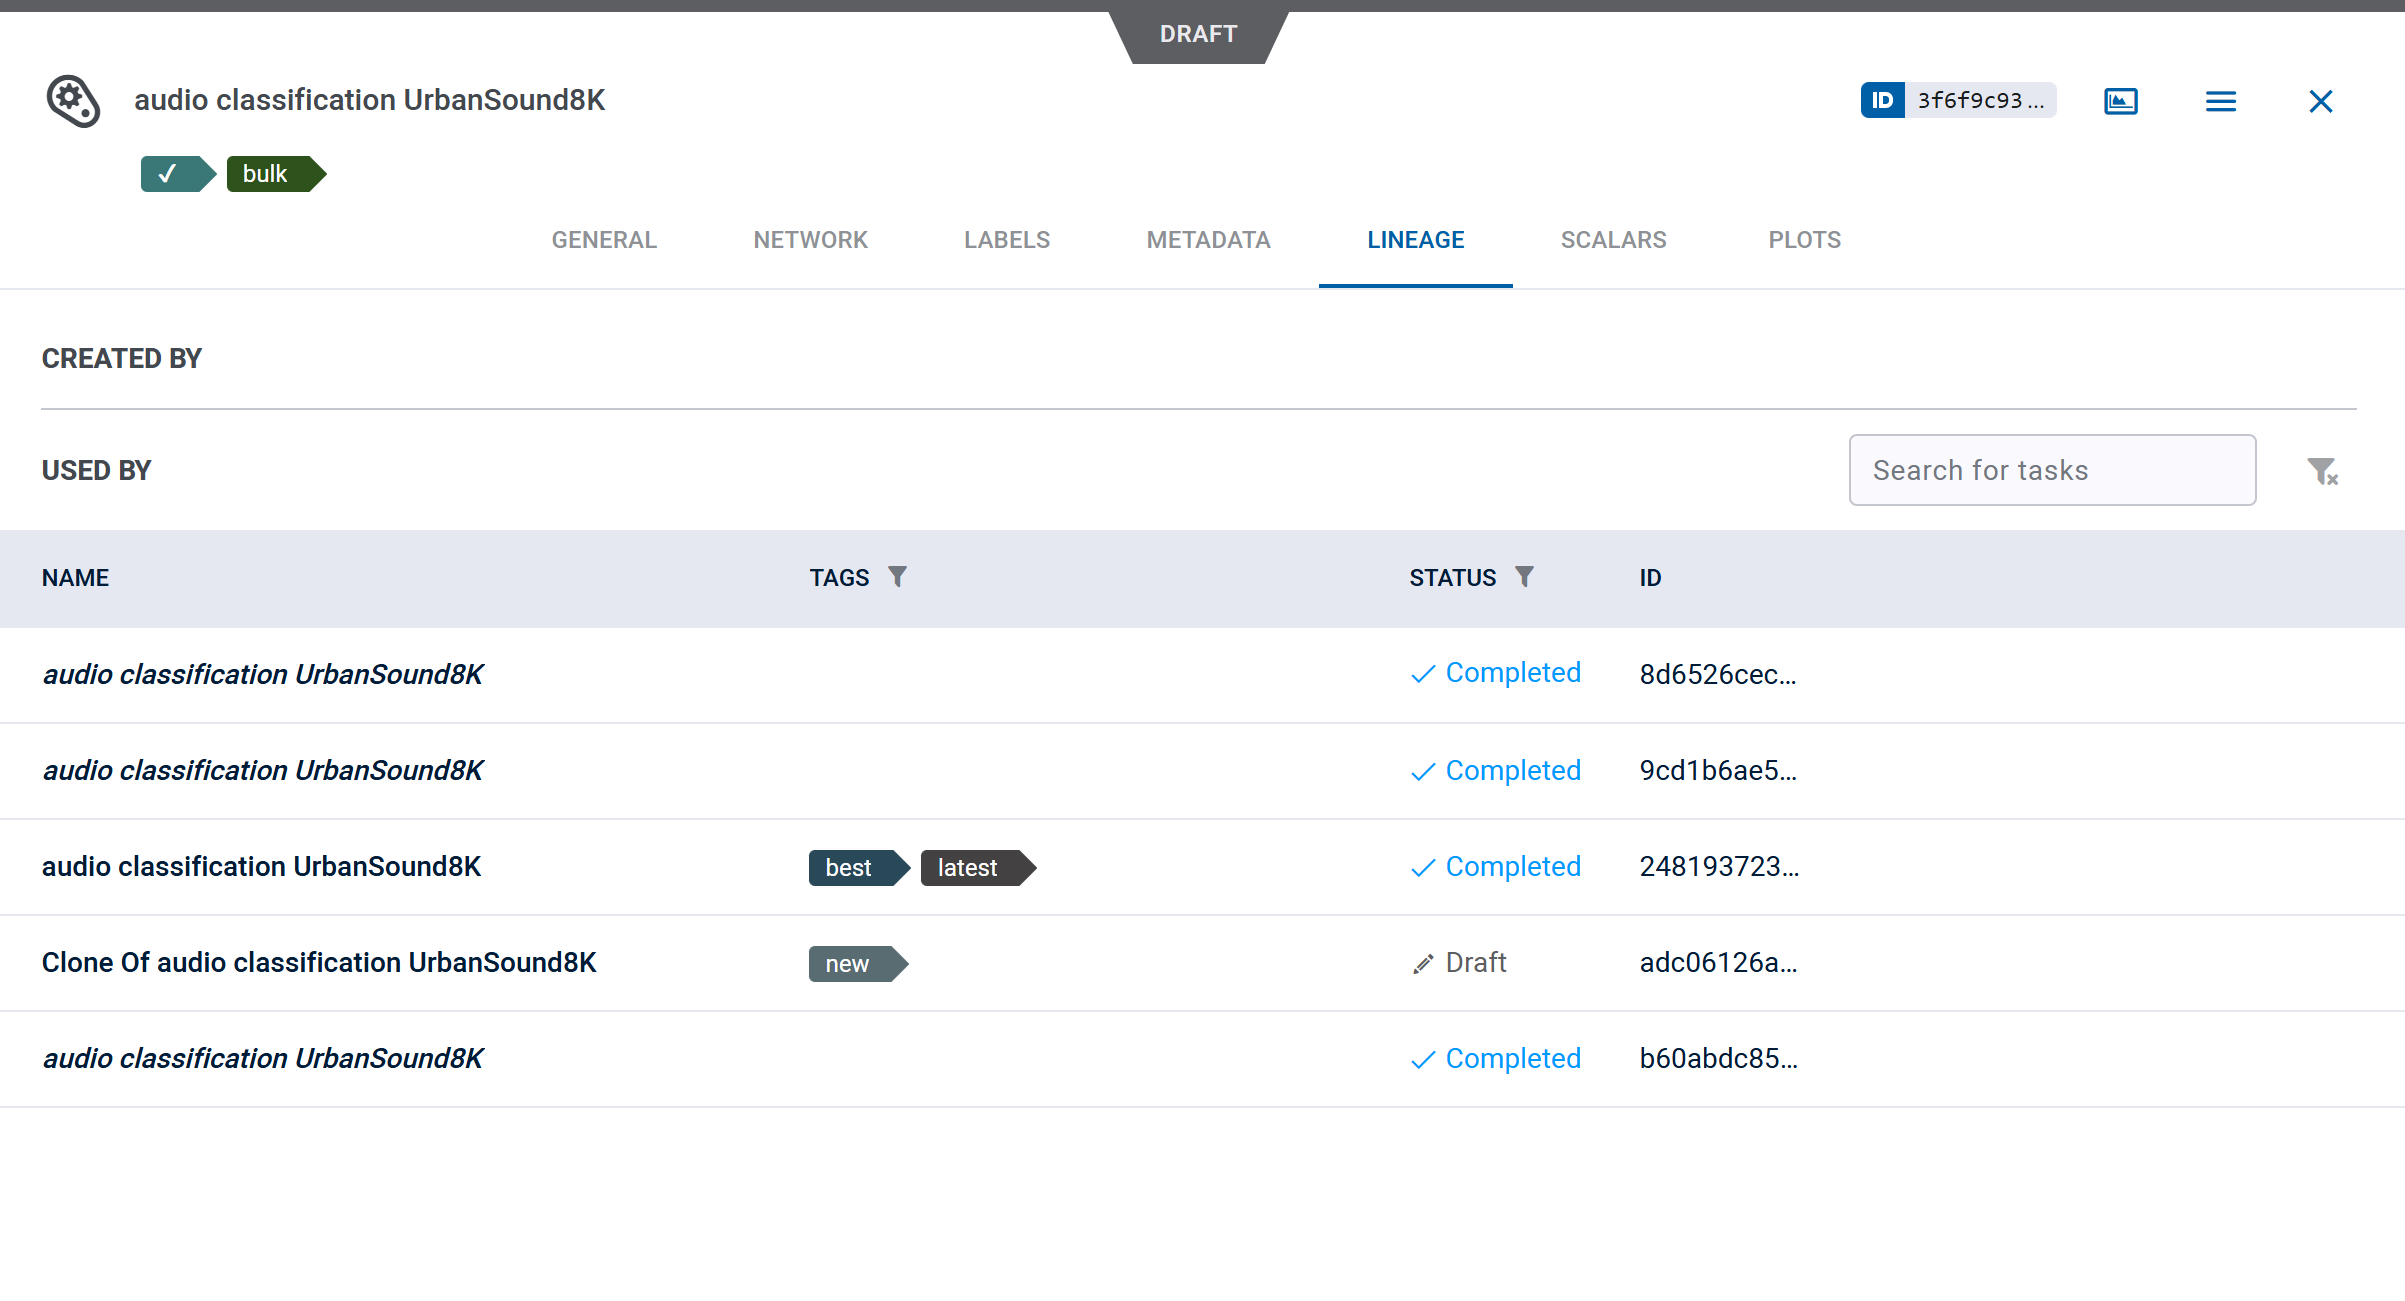This screenshot has height=1301, width=2405.
Task: Open the hamburger actions menu
Action: [2220, 101]
